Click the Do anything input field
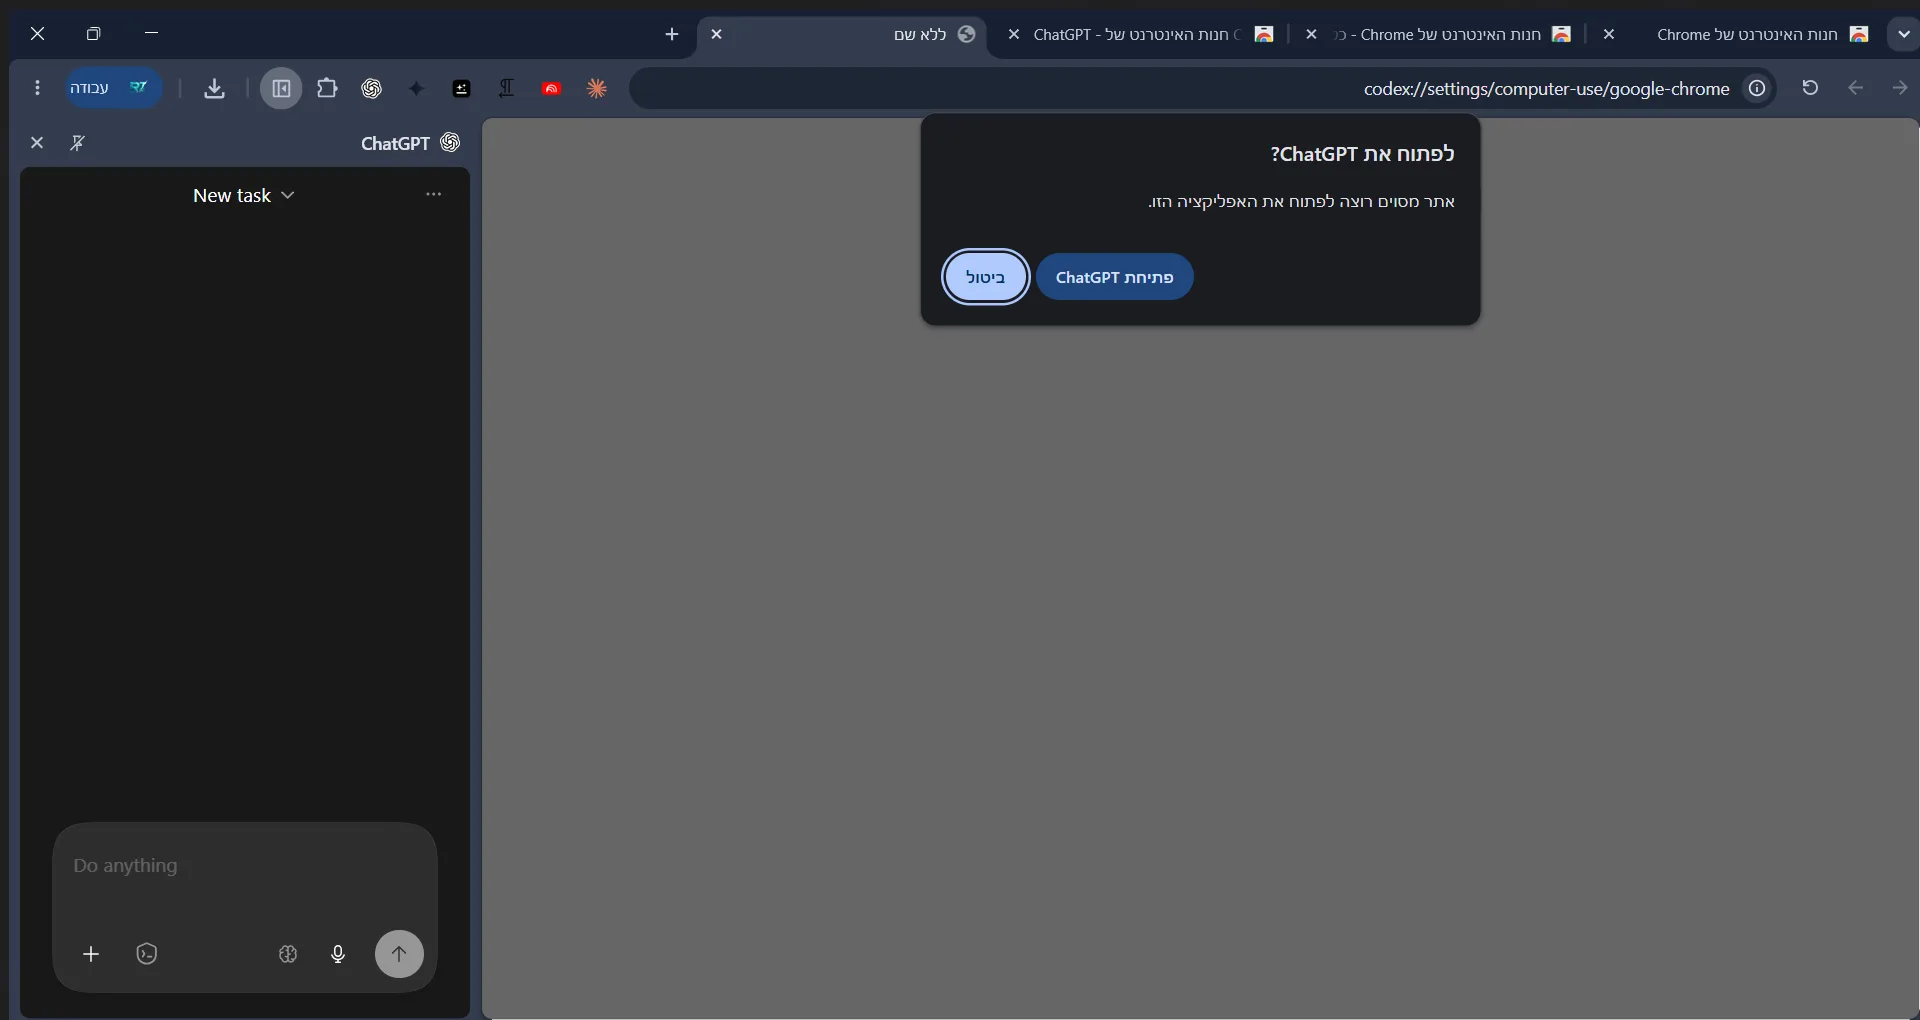Viewport: 1920px width, 1020px height. 245,866
